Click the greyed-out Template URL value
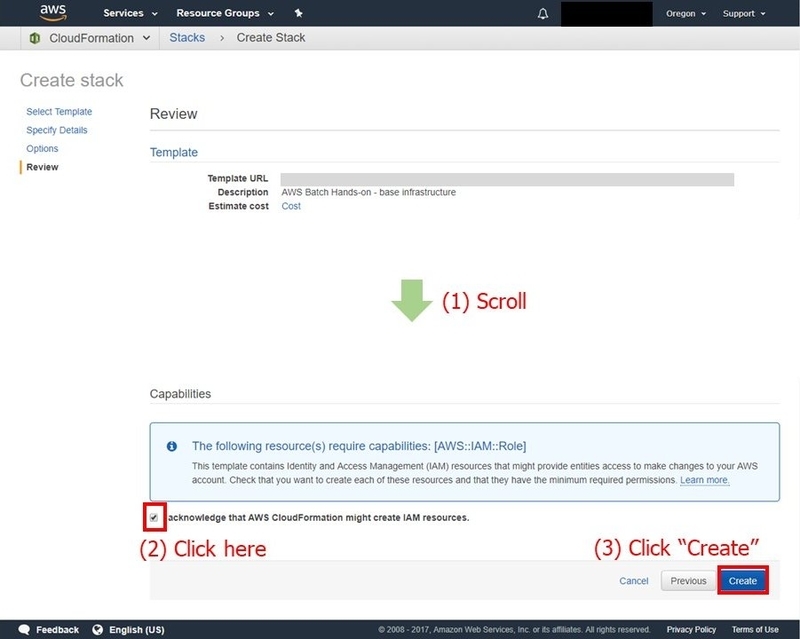Screen dimensions: 800x639 coord(507,179)
